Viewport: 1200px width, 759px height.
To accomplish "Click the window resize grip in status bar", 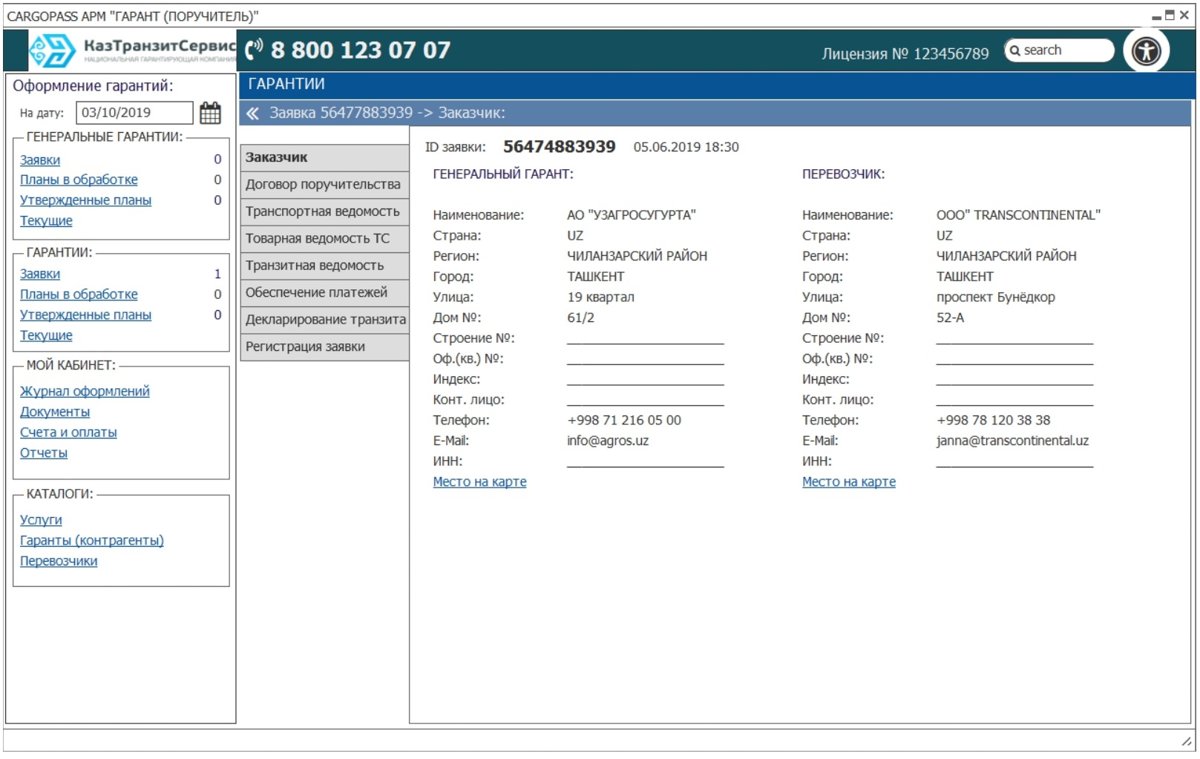I will click(1187, 741).
